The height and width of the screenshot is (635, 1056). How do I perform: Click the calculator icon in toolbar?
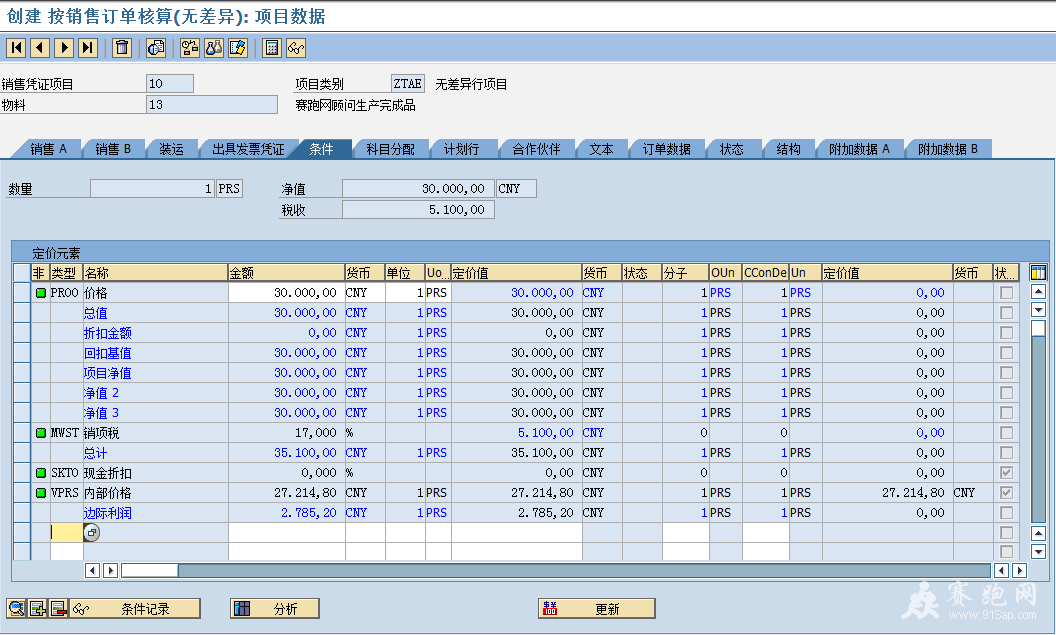(271, 48)
